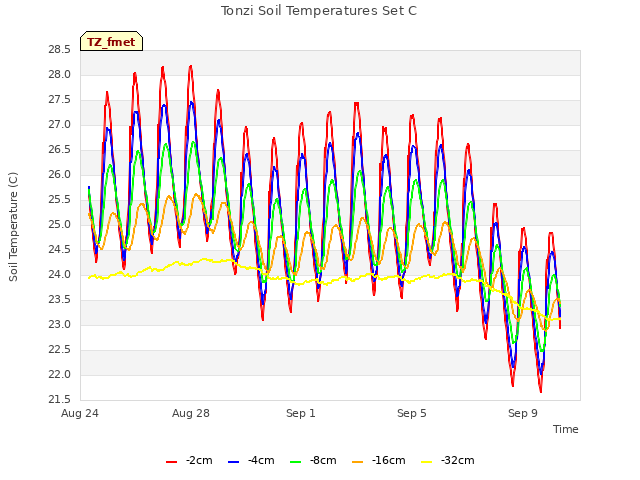This screenshot has width=640, height=480.
Task: Click the 26.5 y-axis tick label
Action: click(60, 150)
